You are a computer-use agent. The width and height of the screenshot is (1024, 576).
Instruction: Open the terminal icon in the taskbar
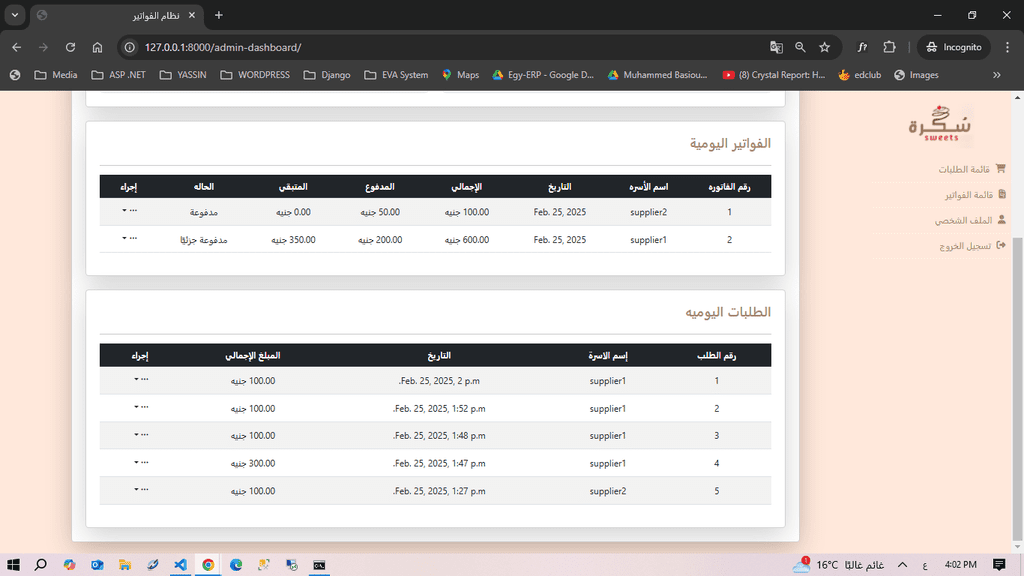pyautogui.click(x=319, y=565)
